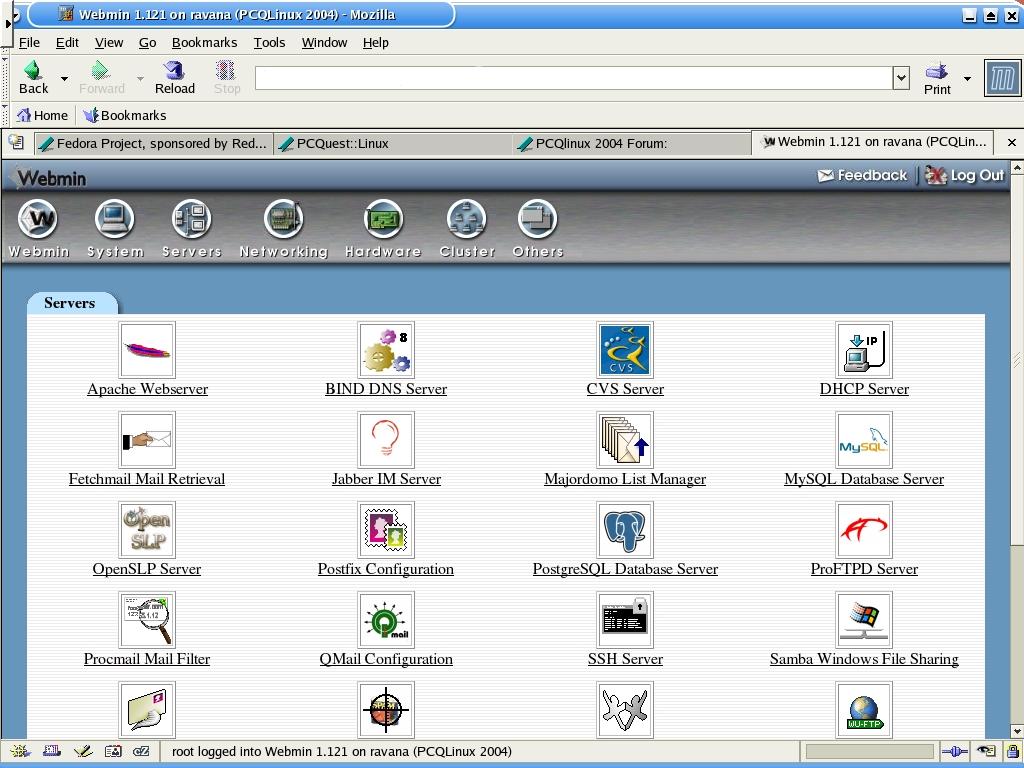Image resolution: width=1024 pixels, height=768 pixels.
Task: Expand the Back history dropdown arrow
Action: 64,78
